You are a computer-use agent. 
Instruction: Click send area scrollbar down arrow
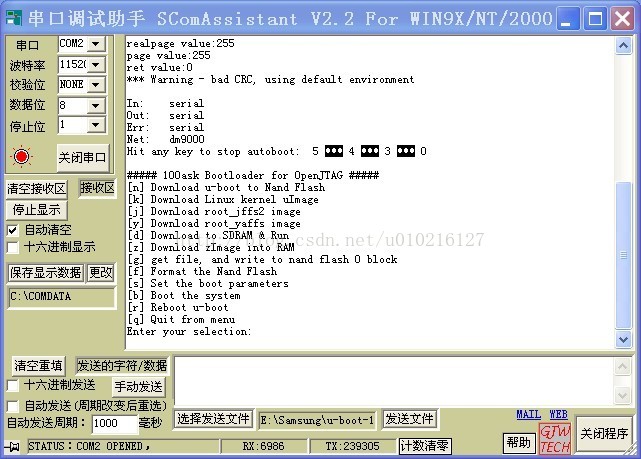(622, 395)
